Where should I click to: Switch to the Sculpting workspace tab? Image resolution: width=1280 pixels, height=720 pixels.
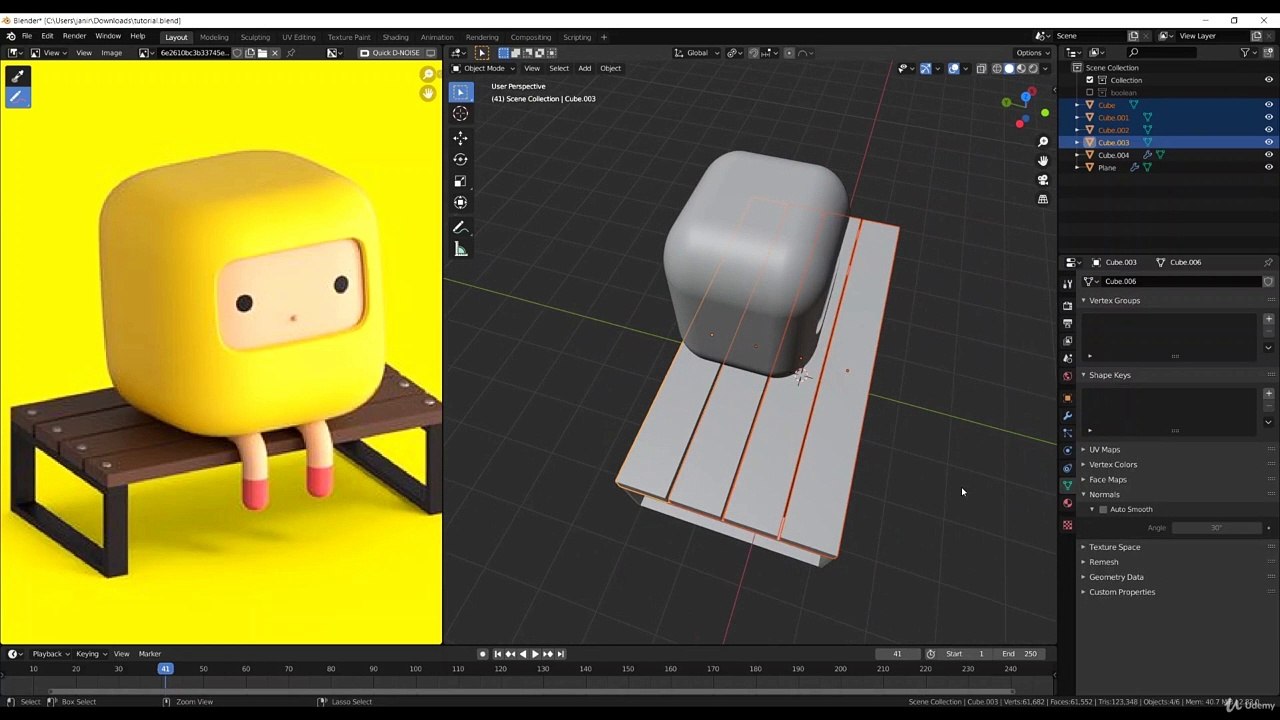[x=255, y=37]
